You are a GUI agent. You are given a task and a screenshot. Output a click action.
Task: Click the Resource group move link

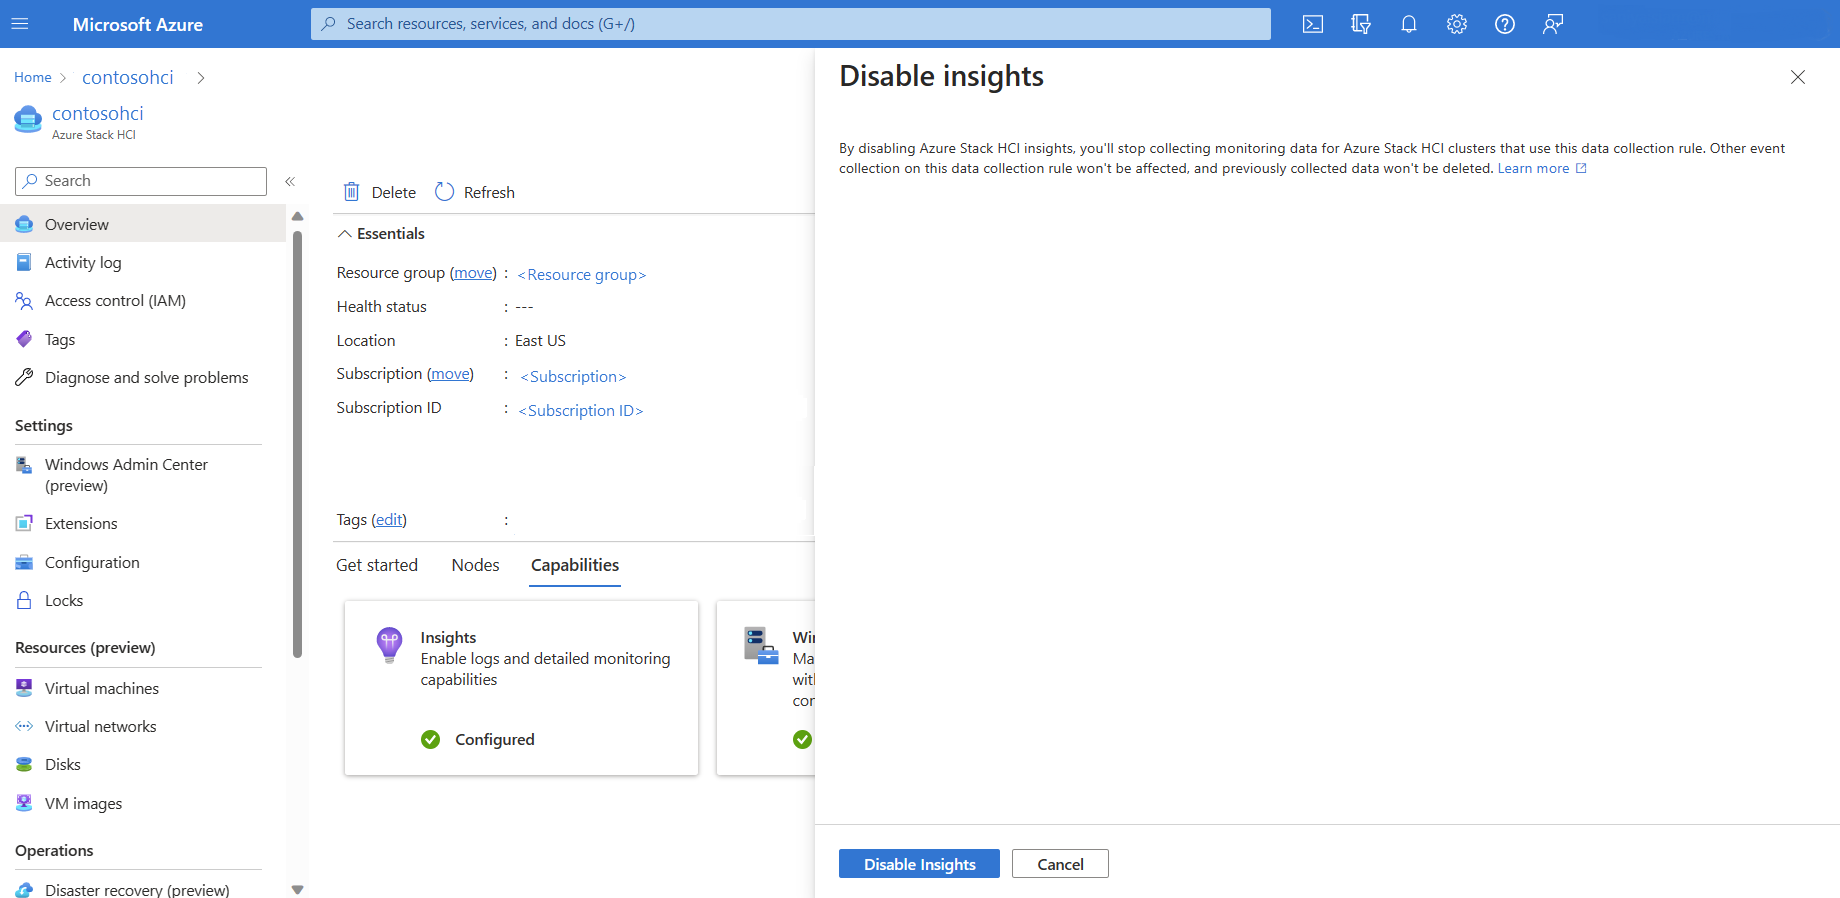pos(473,273)
